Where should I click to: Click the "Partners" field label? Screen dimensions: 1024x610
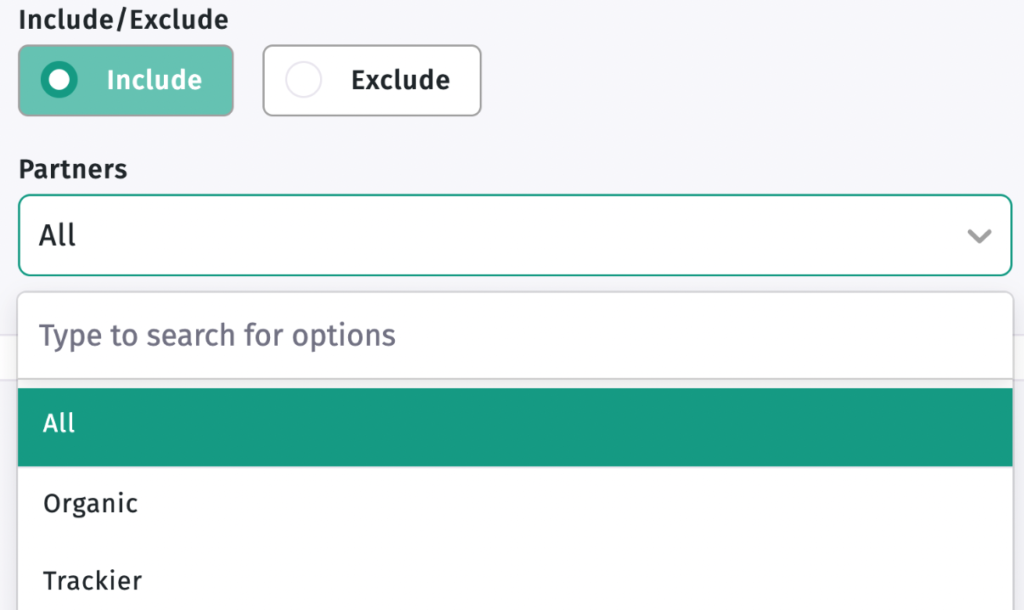click(x=73, y=169)
